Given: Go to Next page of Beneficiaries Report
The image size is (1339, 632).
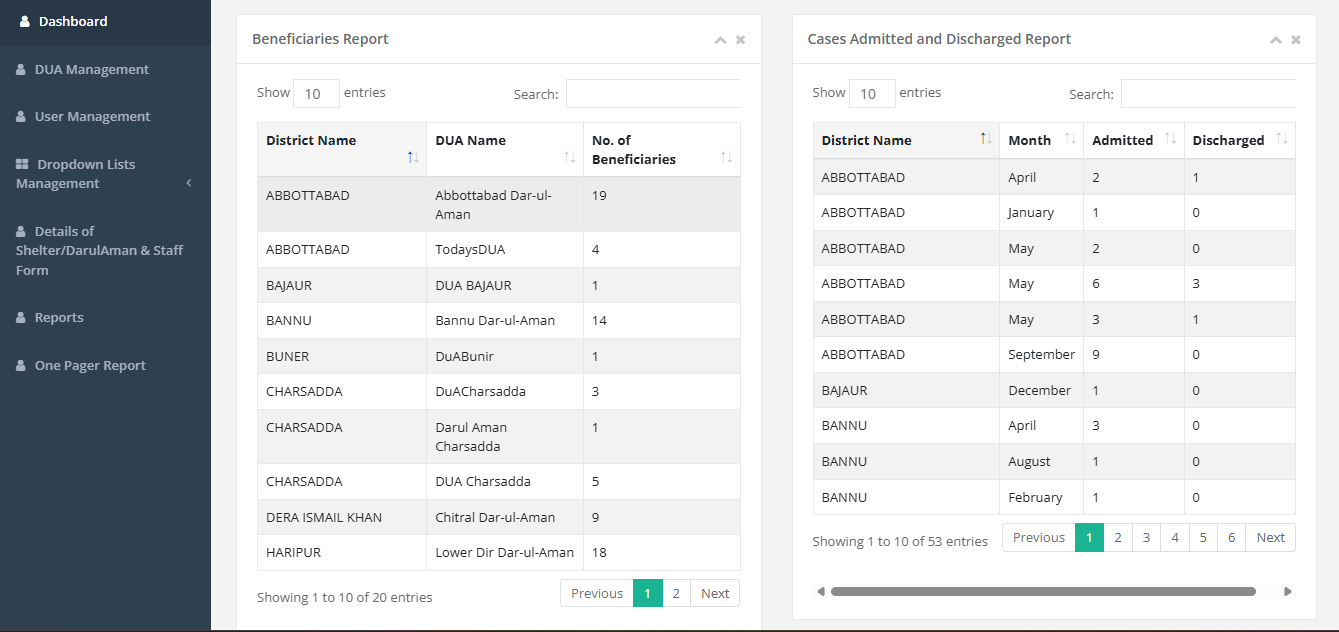Looking at the screenshot, I should [x=715, y=593].
